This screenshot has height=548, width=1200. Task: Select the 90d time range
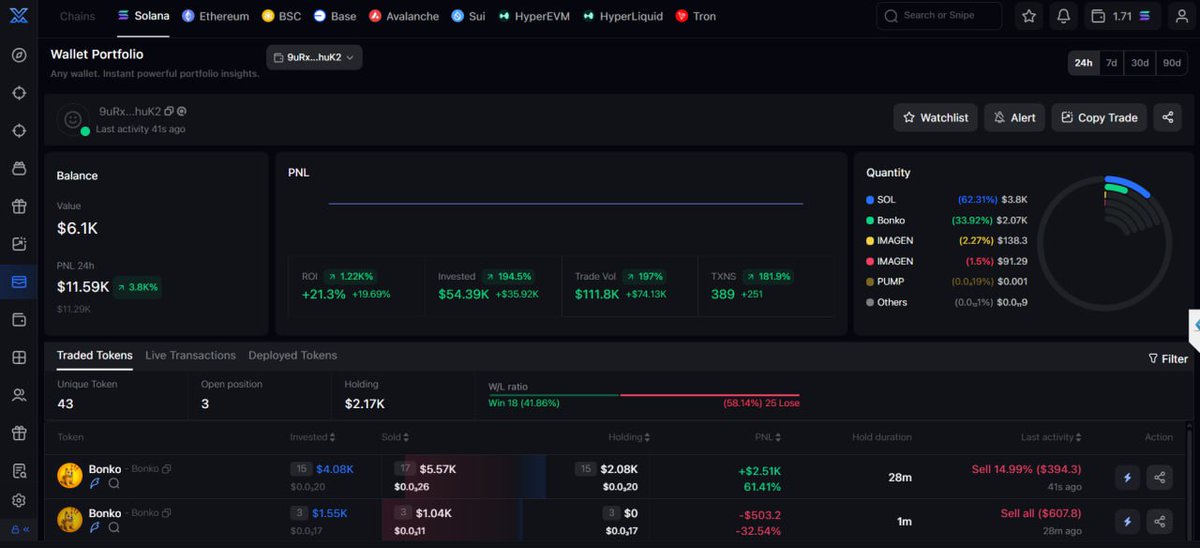point(1172,62)
